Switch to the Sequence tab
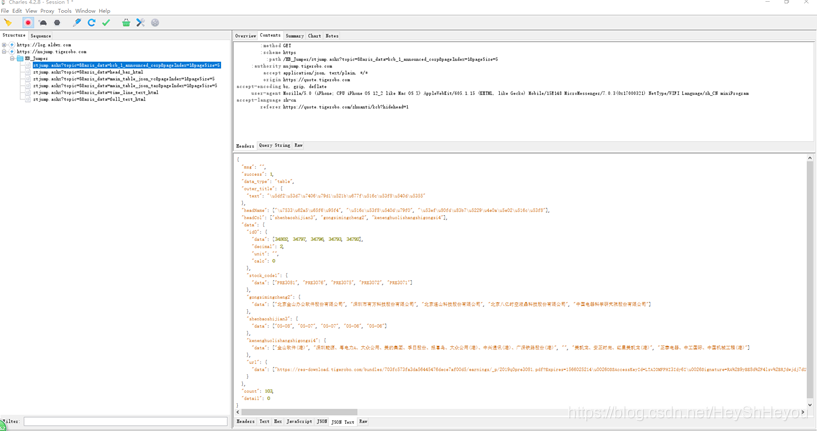 (x=41, y=36)
